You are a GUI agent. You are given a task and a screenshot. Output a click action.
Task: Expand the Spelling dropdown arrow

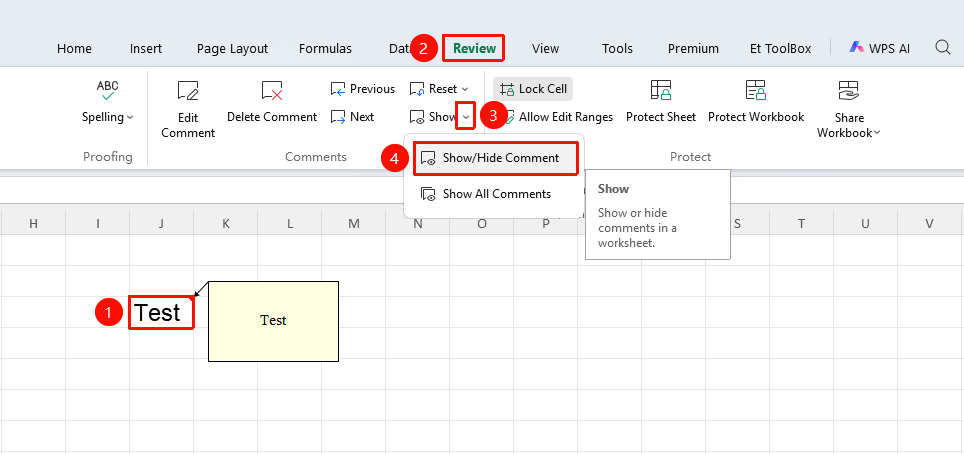coord(130,117)
